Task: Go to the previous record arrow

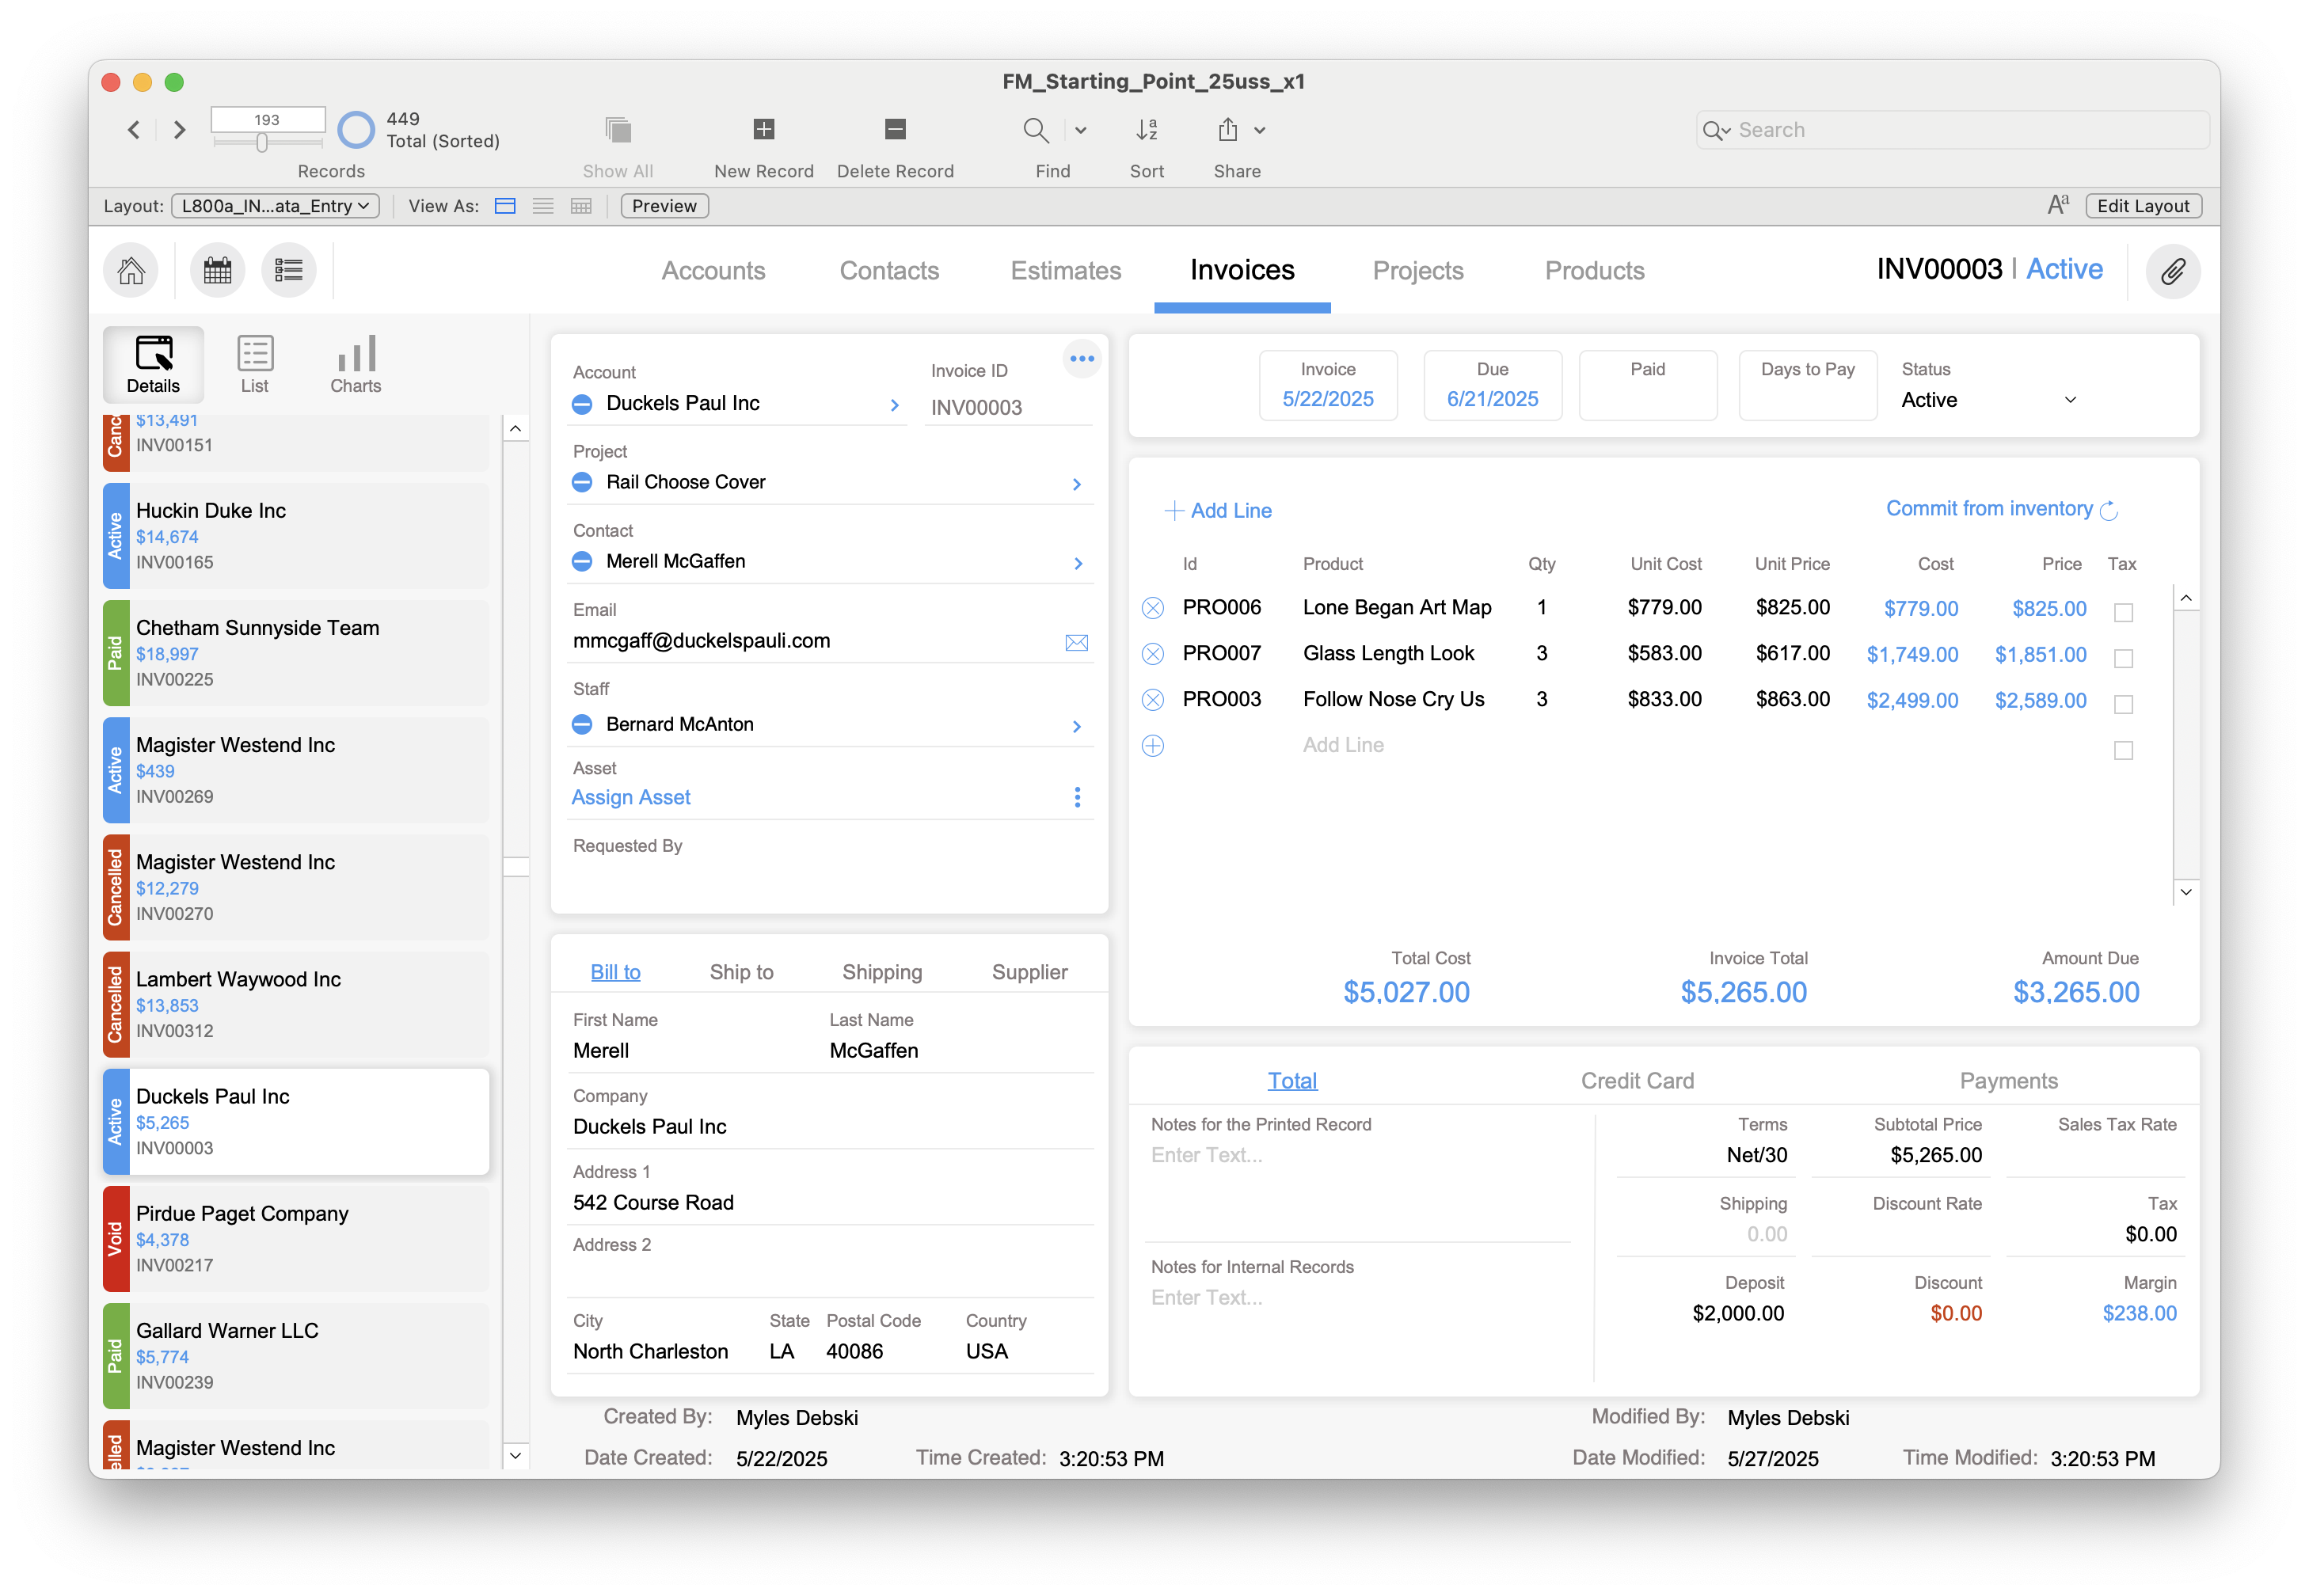Action: (x=134, y=130)
